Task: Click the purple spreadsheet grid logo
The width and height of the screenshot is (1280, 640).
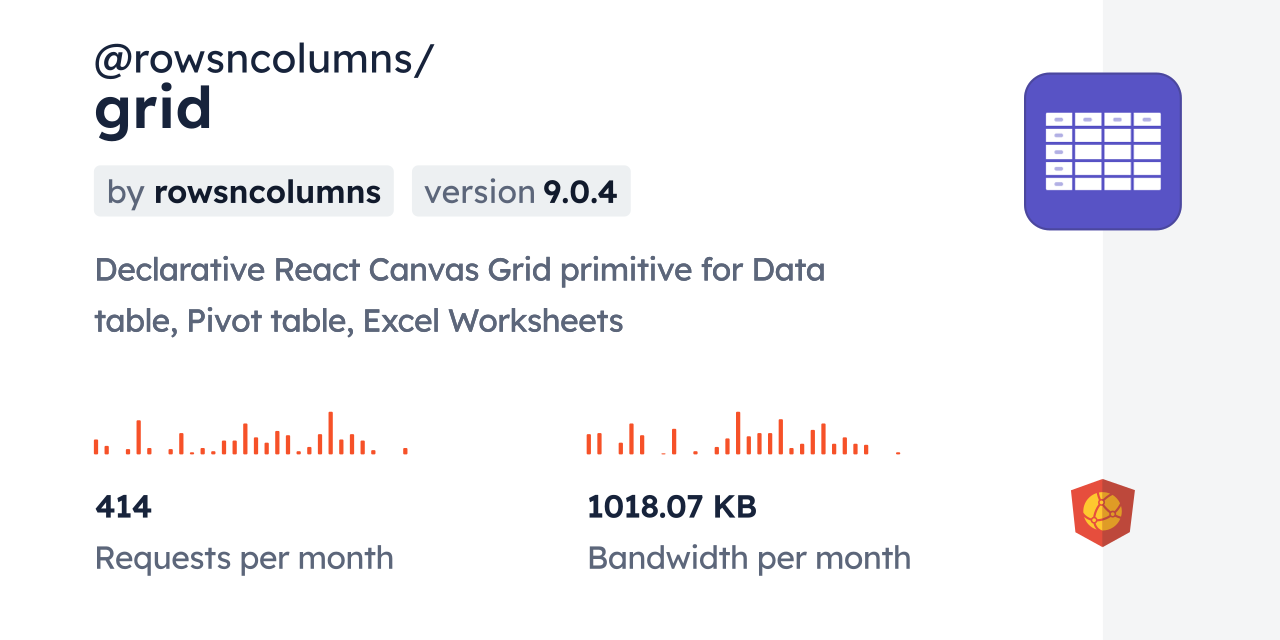Action: click(x=1102, y=151)
